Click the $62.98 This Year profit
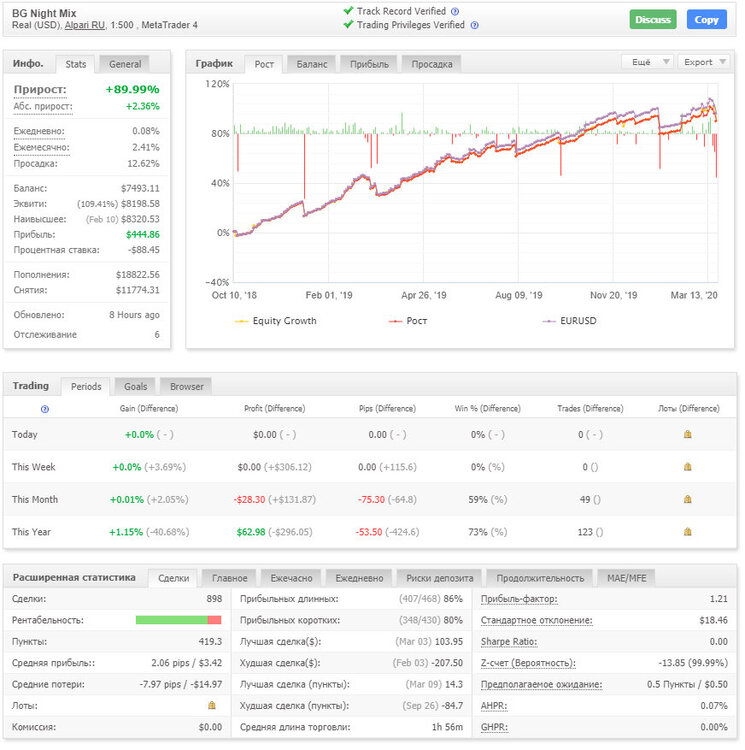 [251, 532]
